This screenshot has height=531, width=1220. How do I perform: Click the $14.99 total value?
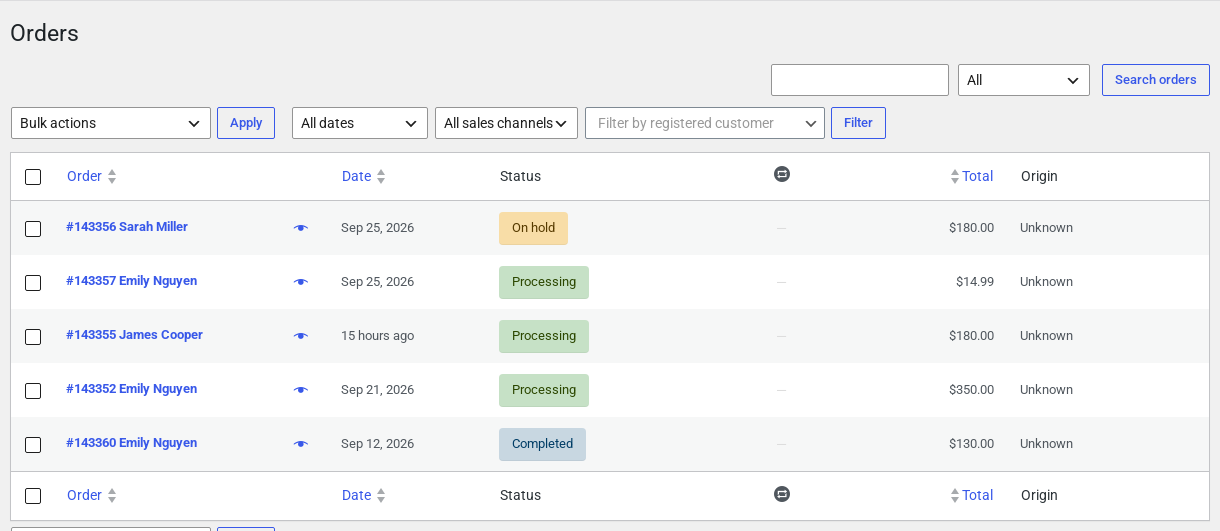975,282
